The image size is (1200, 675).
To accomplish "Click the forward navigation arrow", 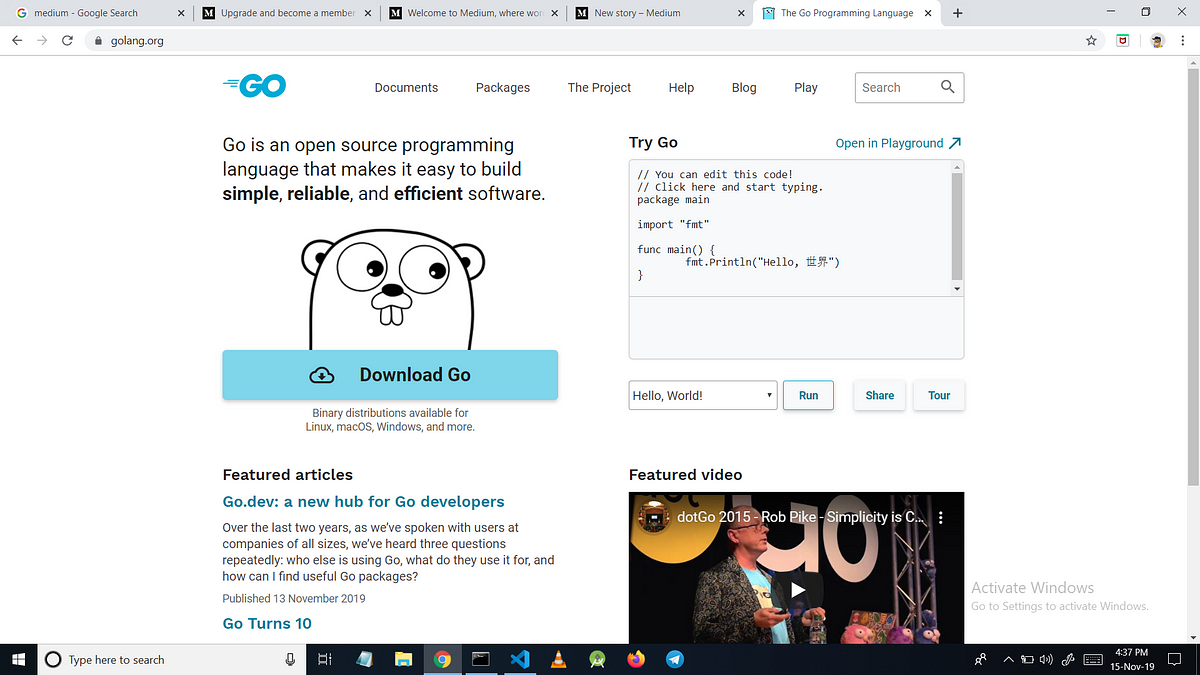I will tap(42, 41).
